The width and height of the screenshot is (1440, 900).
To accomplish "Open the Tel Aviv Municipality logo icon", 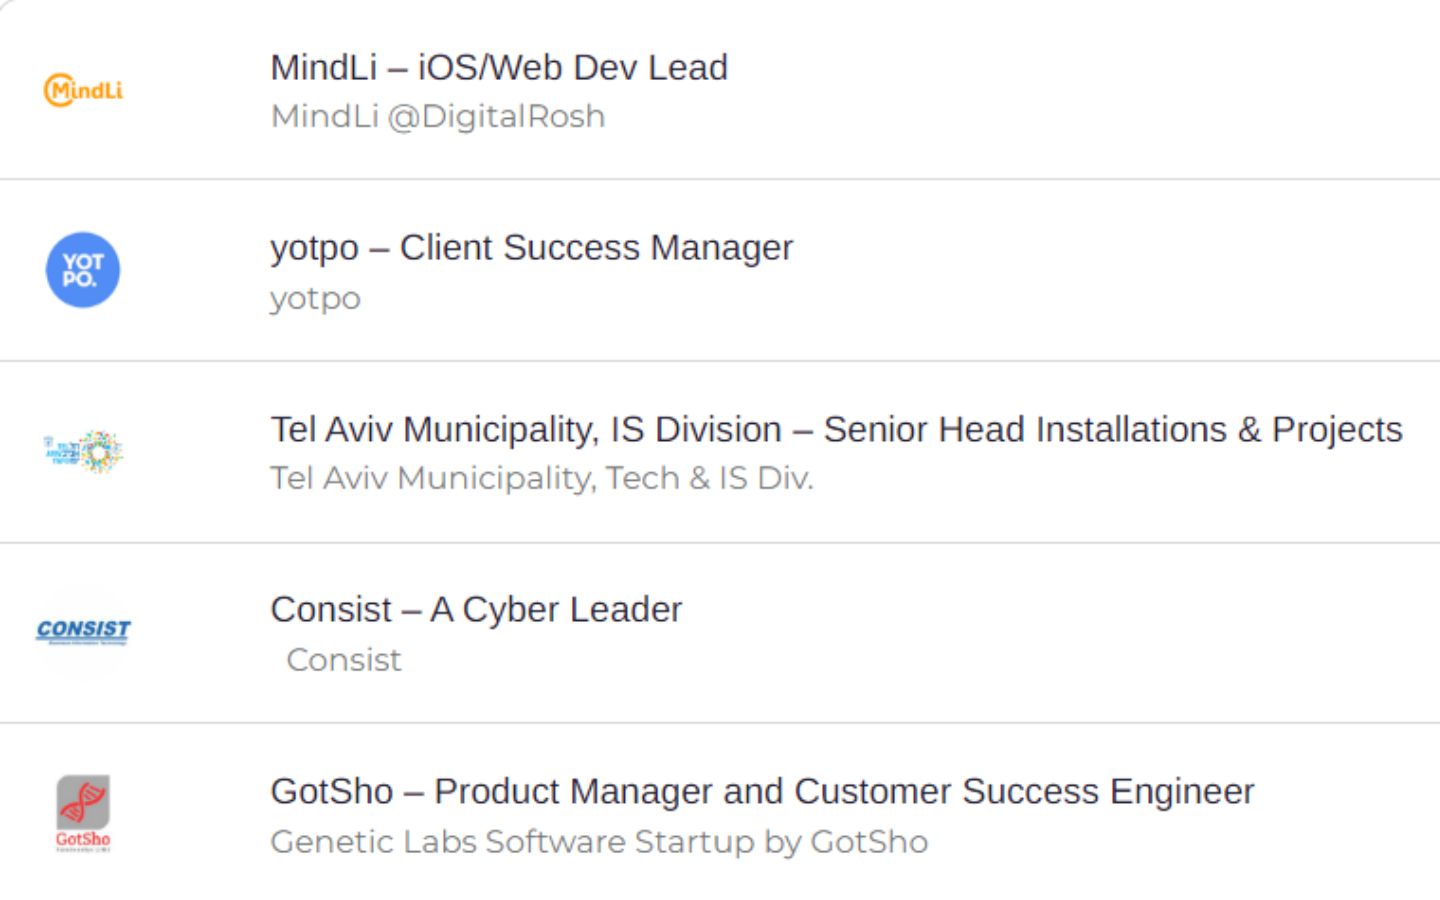I will point(83,451).
